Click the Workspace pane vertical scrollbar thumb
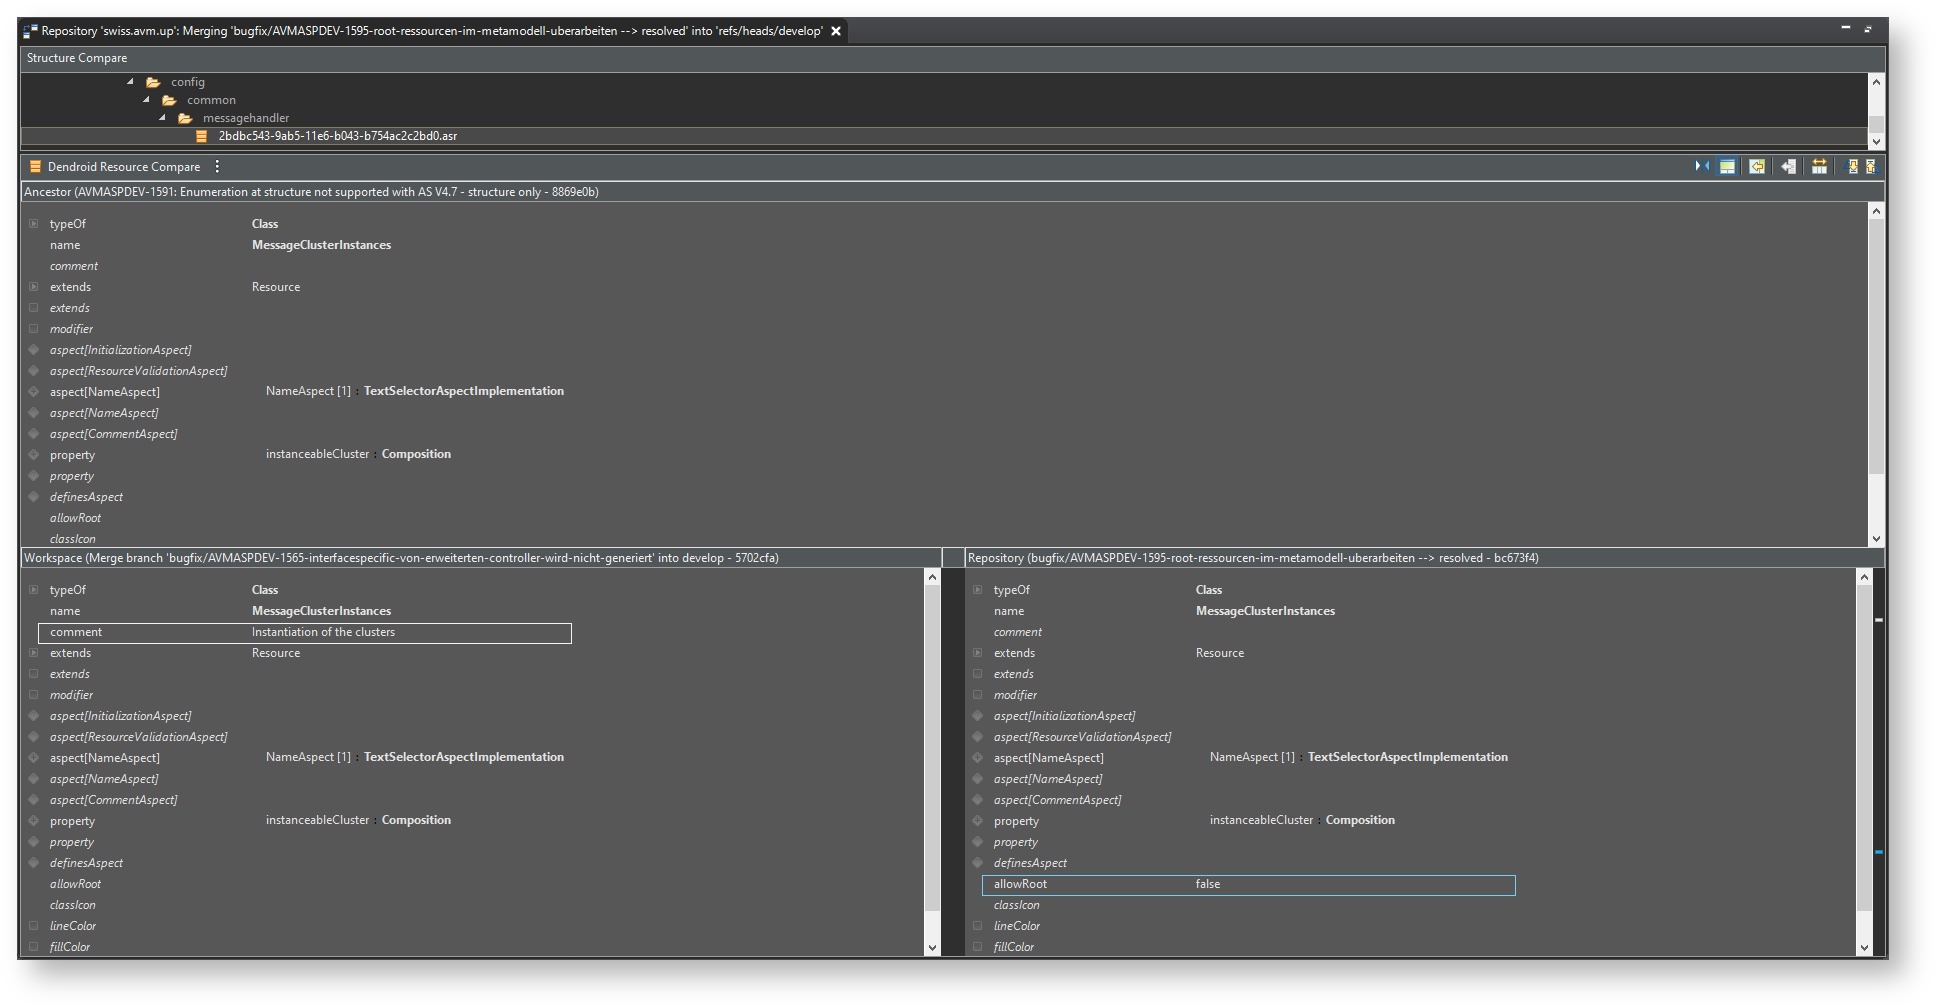 point(932,748)
